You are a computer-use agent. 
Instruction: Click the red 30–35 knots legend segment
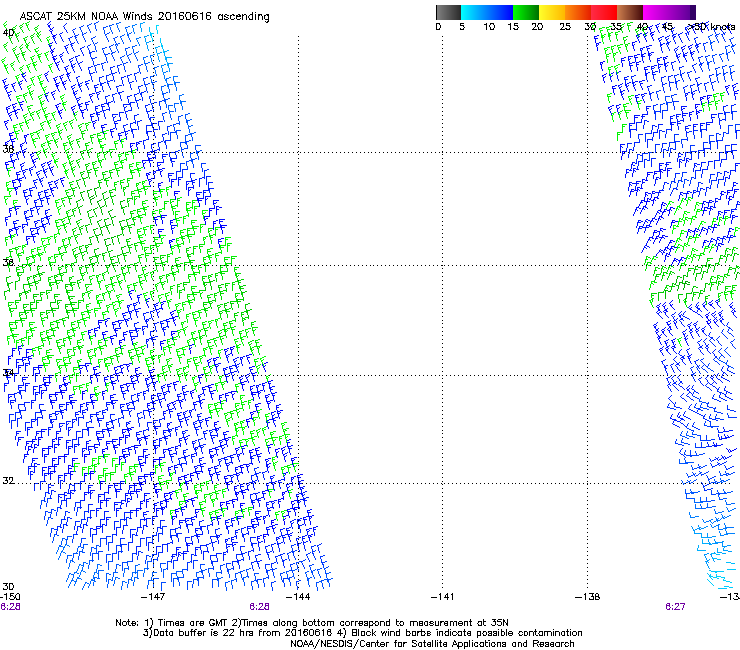click(604, 12)
